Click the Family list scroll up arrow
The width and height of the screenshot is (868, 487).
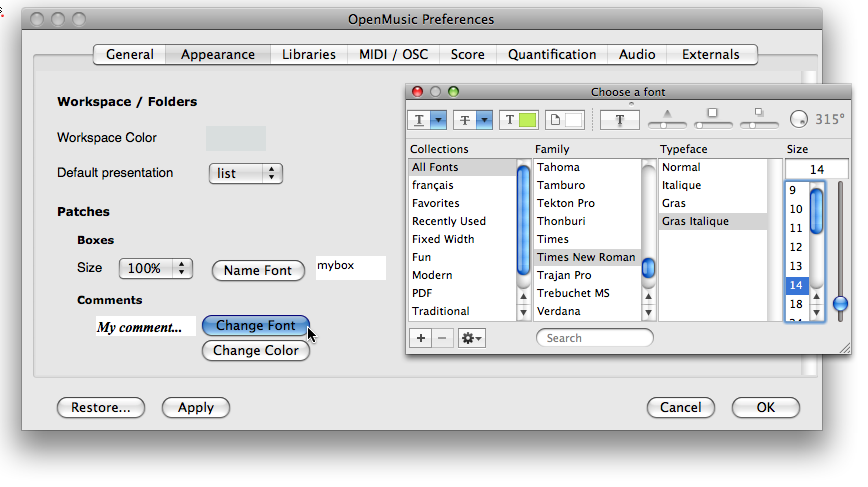(x=648, y=297)
